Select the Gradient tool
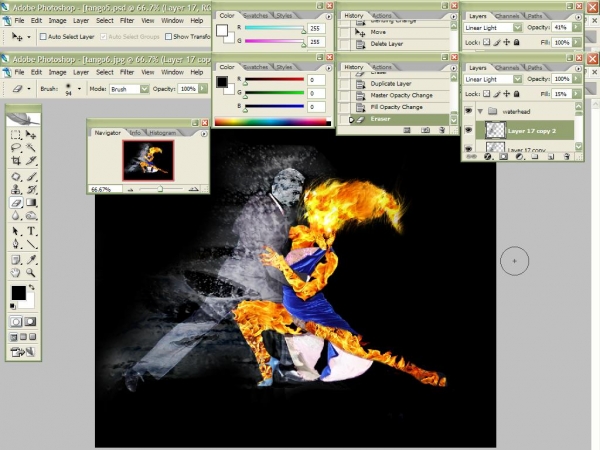600x450 pixels. pos(31,202)
